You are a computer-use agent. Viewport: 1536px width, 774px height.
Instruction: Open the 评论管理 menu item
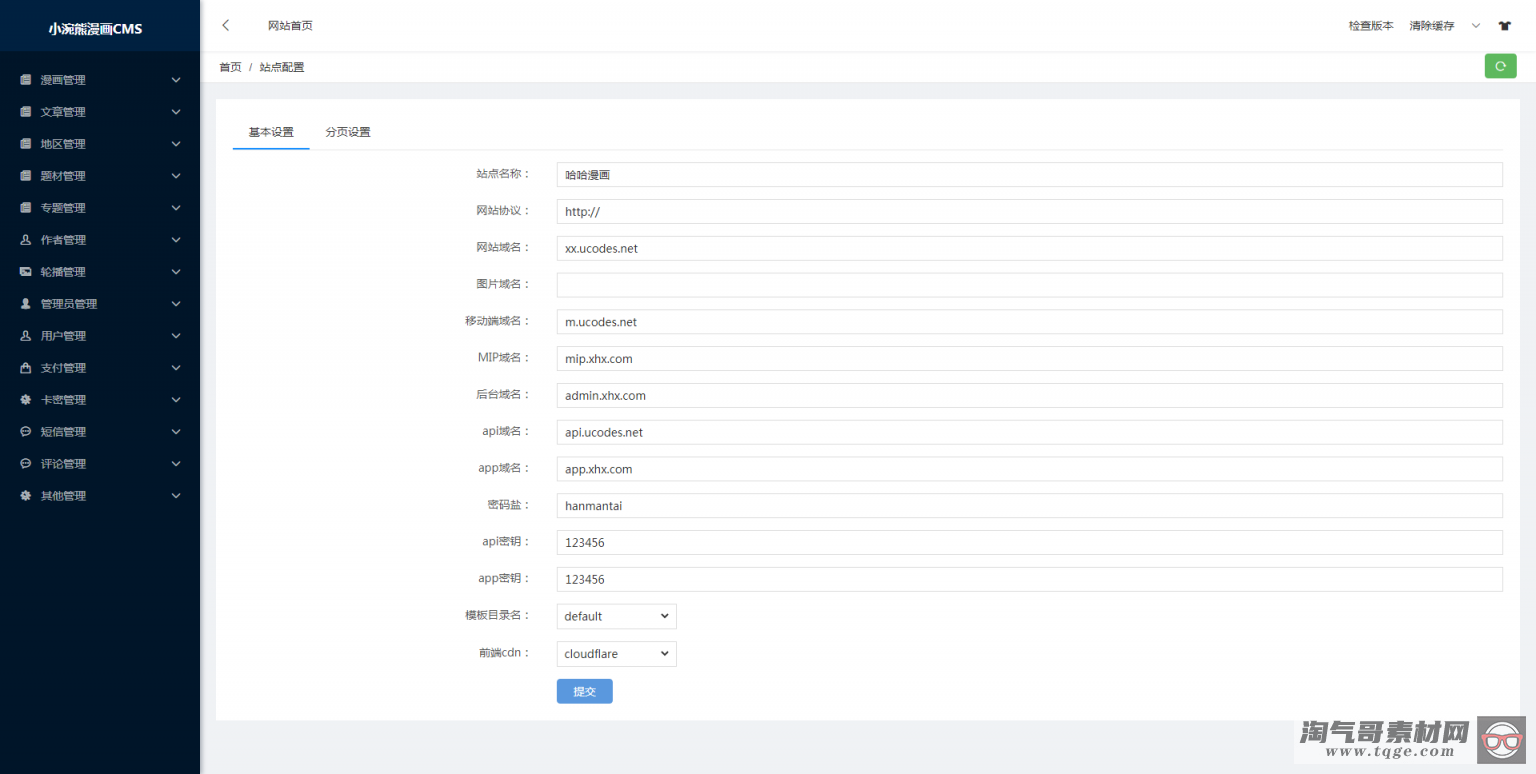pyautogui.click(x=100, y=464)
